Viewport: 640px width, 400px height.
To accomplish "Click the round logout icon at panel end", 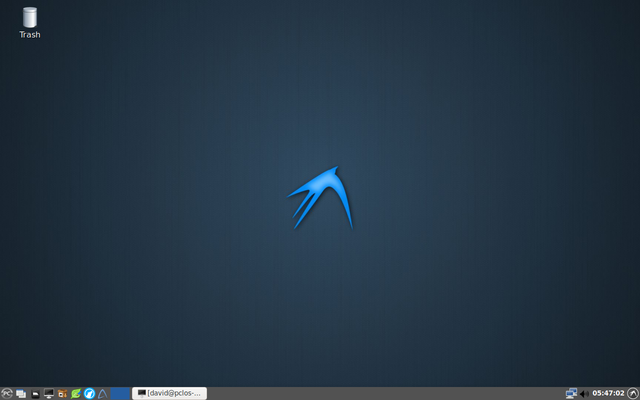I will pos(632,393).
